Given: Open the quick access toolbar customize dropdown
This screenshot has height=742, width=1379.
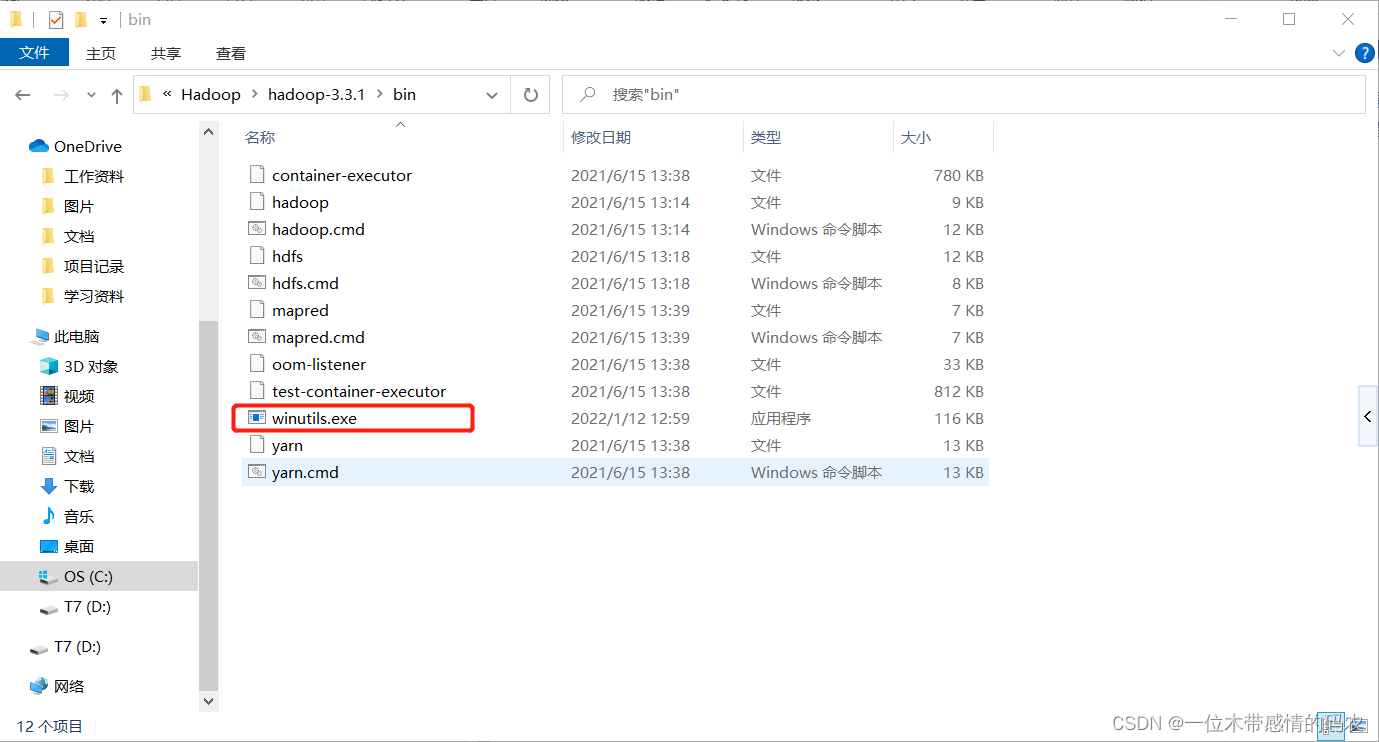Looking at the screenshot, I should coord(103,20).
